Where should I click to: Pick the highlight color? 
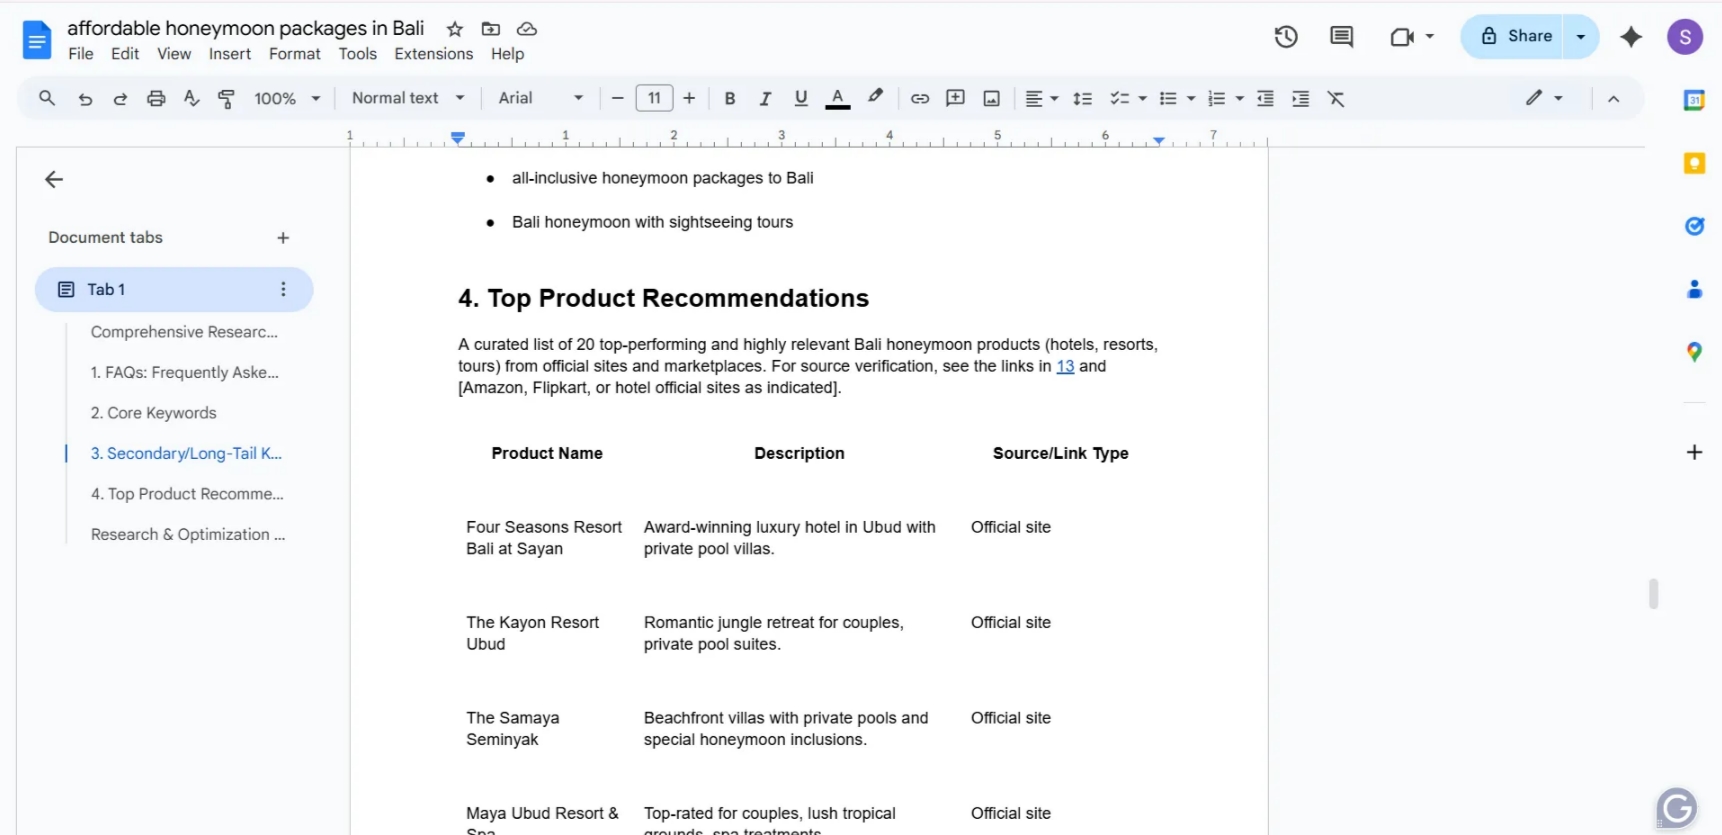coord(875,97)
